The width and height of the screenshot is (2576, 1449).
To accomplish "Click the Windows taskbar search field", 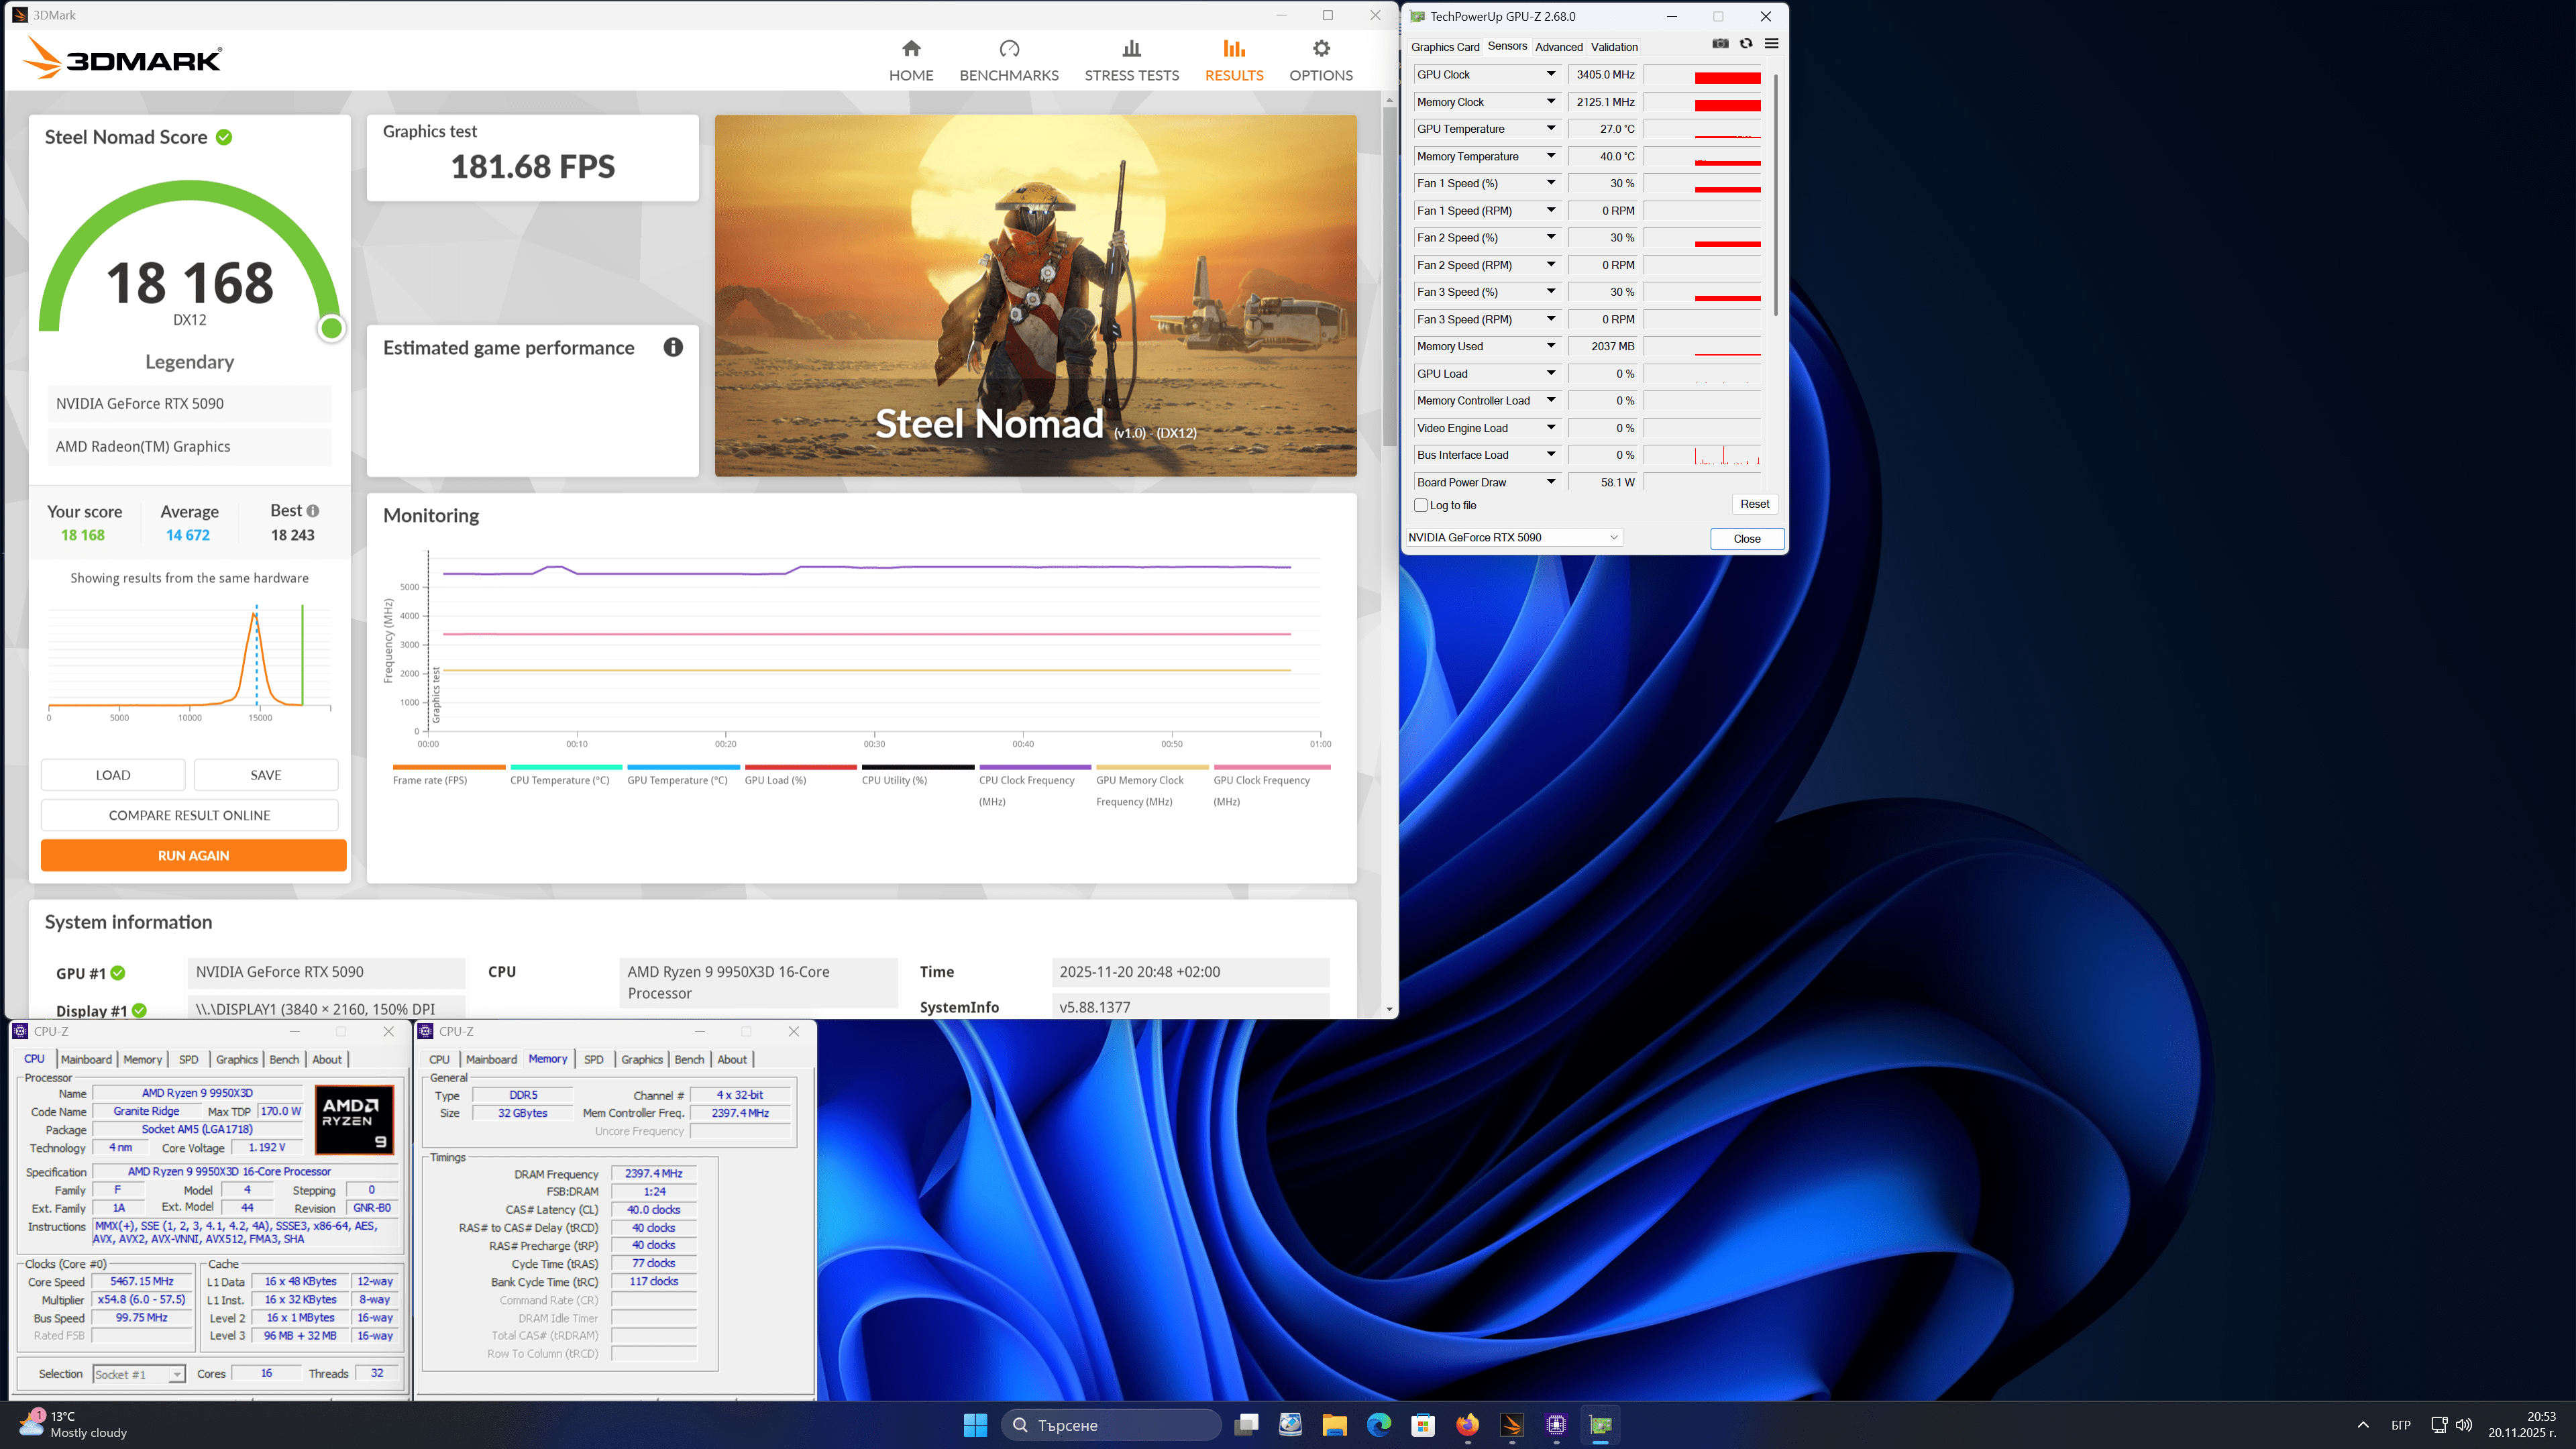I will 1110,1425.
